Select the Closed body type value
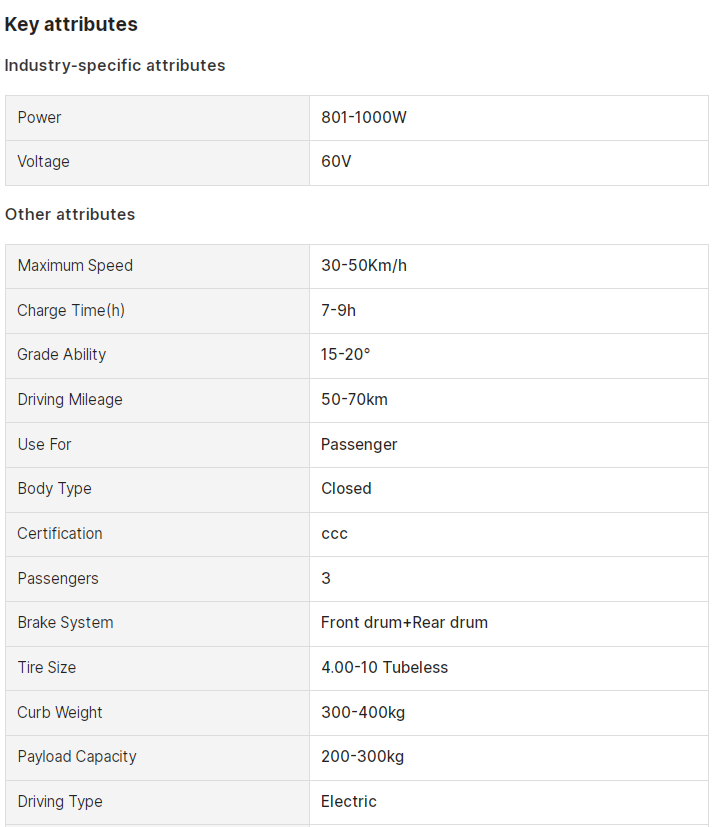The image size is (726, 827). pyautogui.click(x=346, y=488)
